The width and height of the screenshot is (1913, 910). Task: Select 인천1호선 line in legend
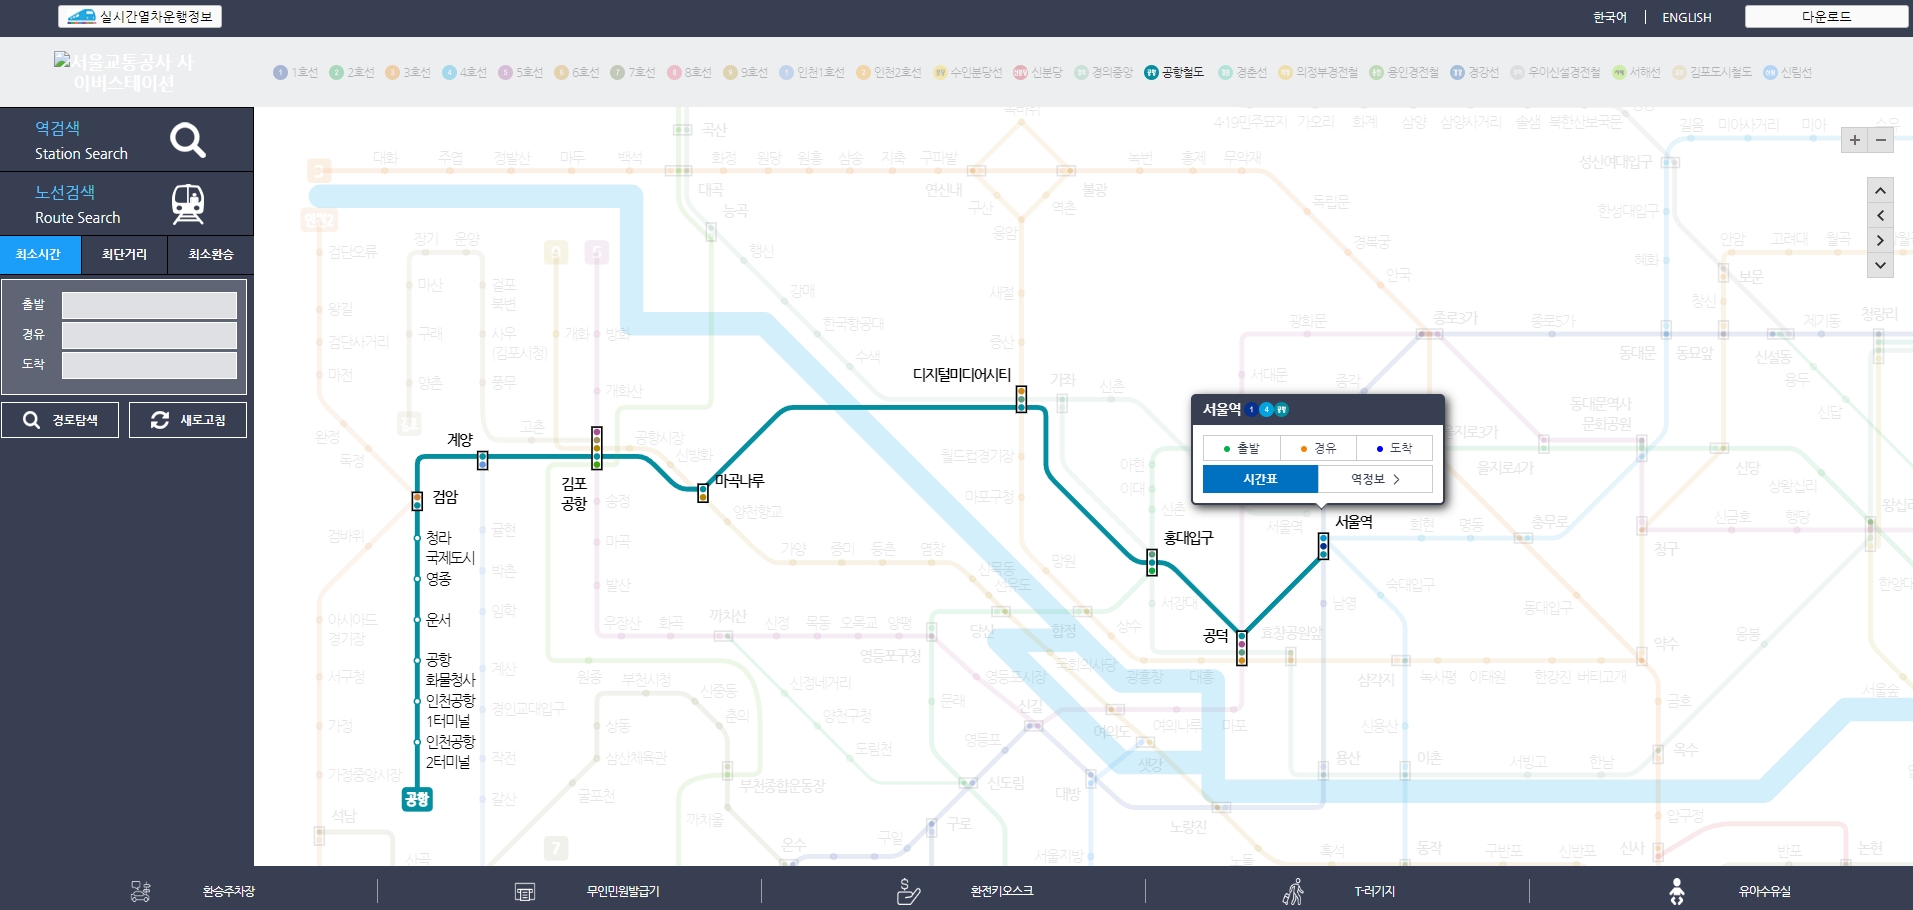pos(812,72)
